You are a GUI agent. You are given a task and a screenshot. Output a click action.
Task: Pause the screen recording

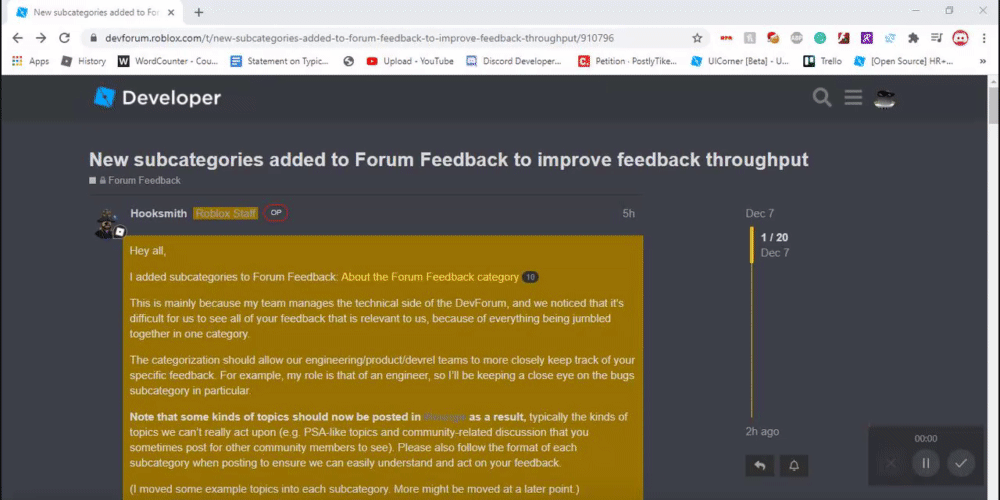(x=926, y=464)
